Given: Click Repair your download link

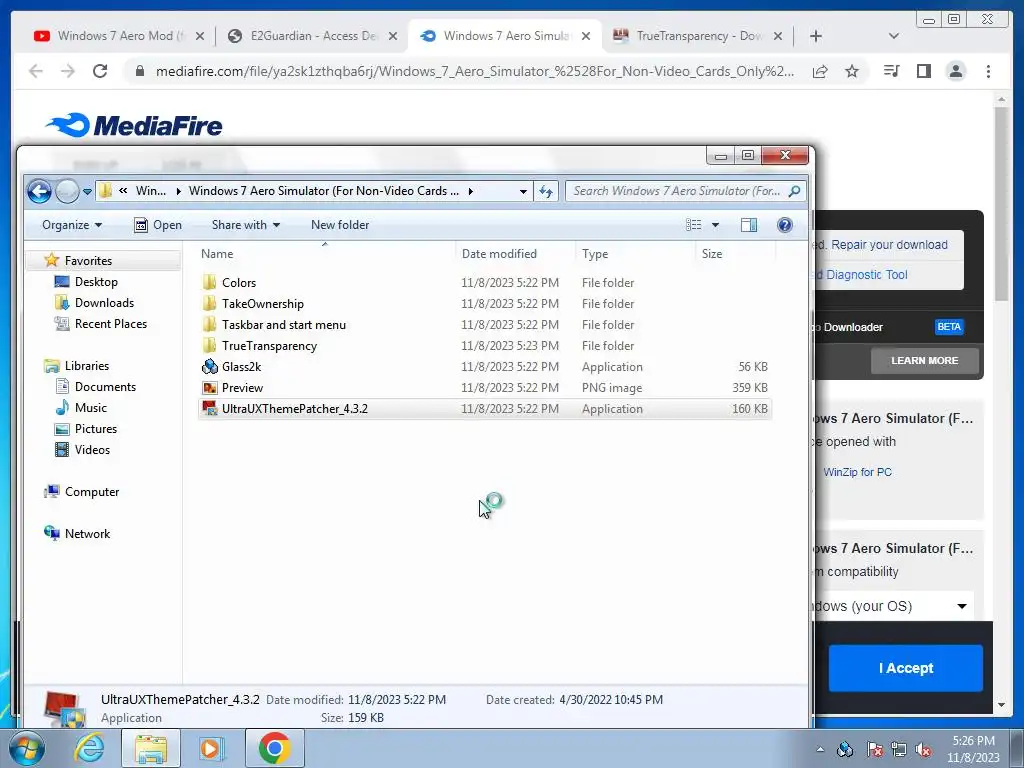Looking at the screenshot, I should pos(889,245).
